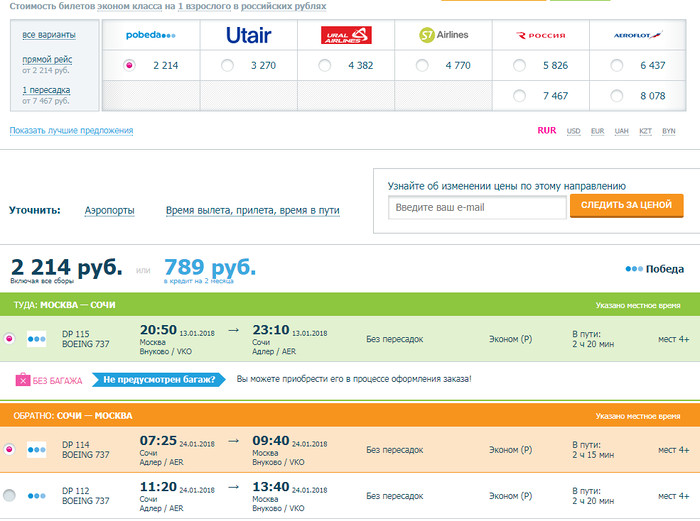Screen dimensions: 700x521
Task: Click the СЛЕДИТЬ ЗА ЦЕНОЙ button
Action: coord(626,205)
